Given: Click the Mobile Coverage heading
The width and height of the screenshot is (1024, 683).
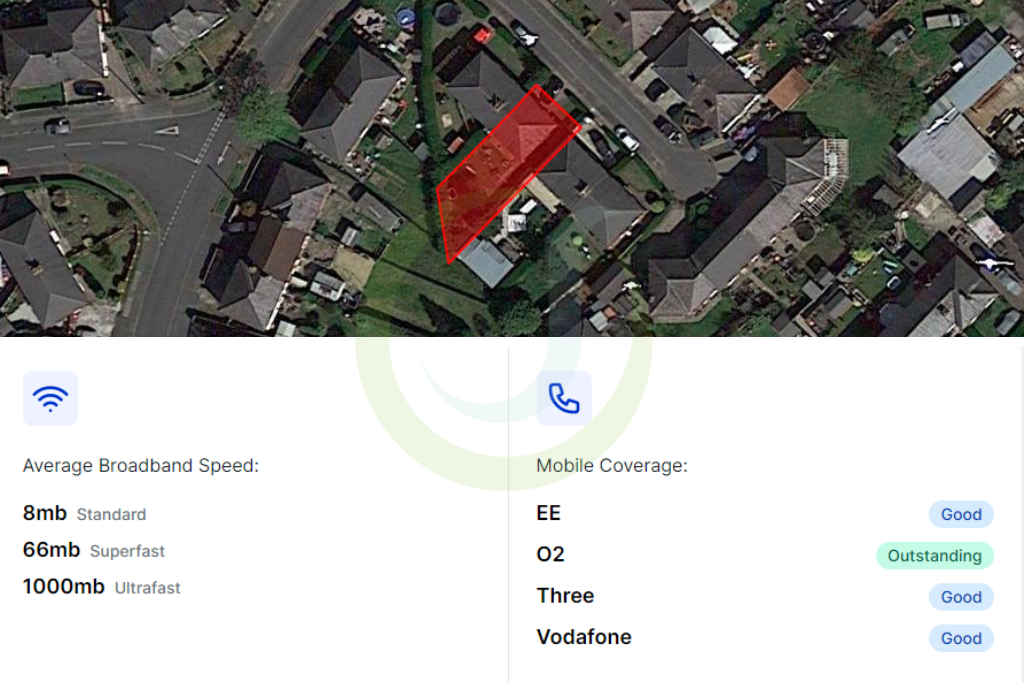Looking at the screenshot, I should 612,466.
